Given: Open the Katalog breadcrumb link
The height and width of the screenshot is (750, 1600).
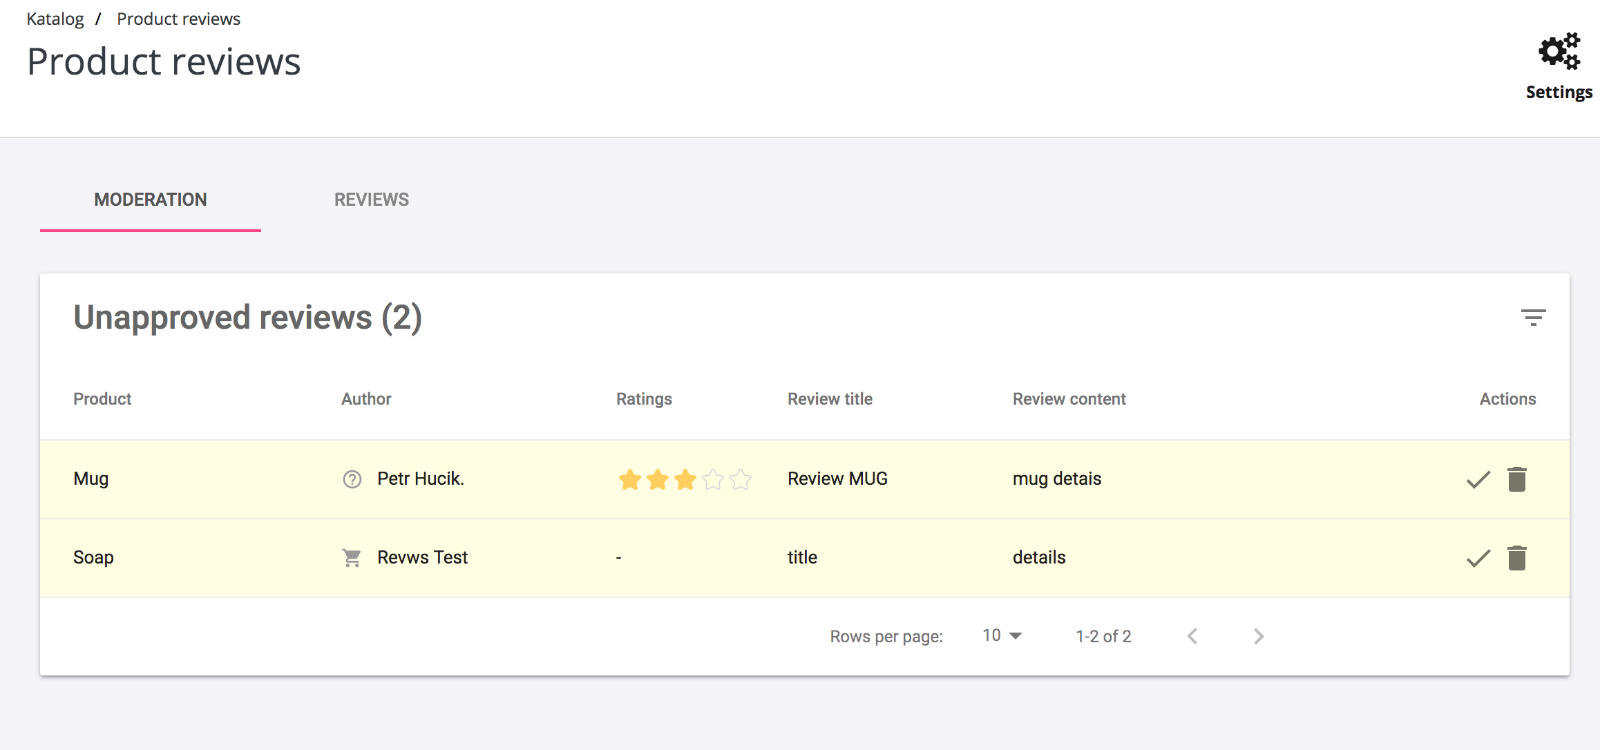Looking at the screenshot, I should (x=55, y=19).
